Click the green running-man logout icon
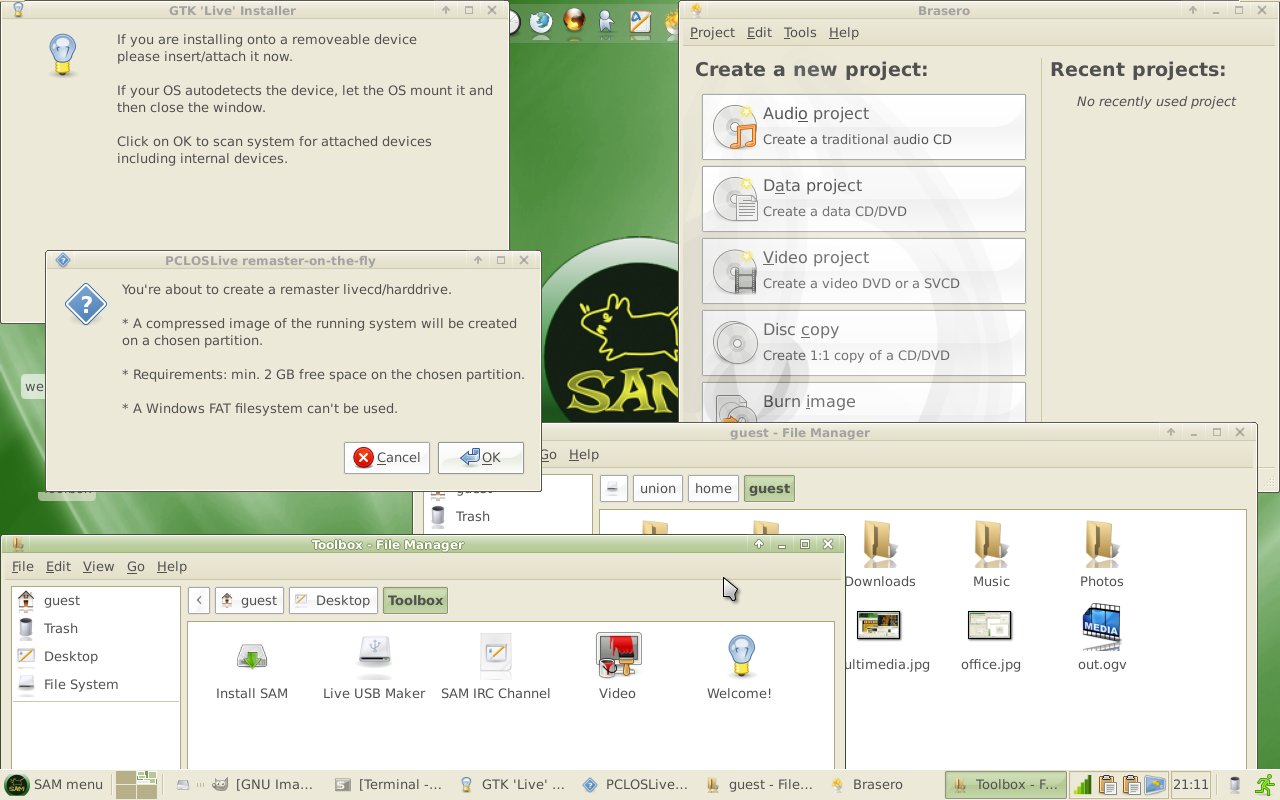The height and width of the screenshot is (800, 1280). tap(1265, 785)
